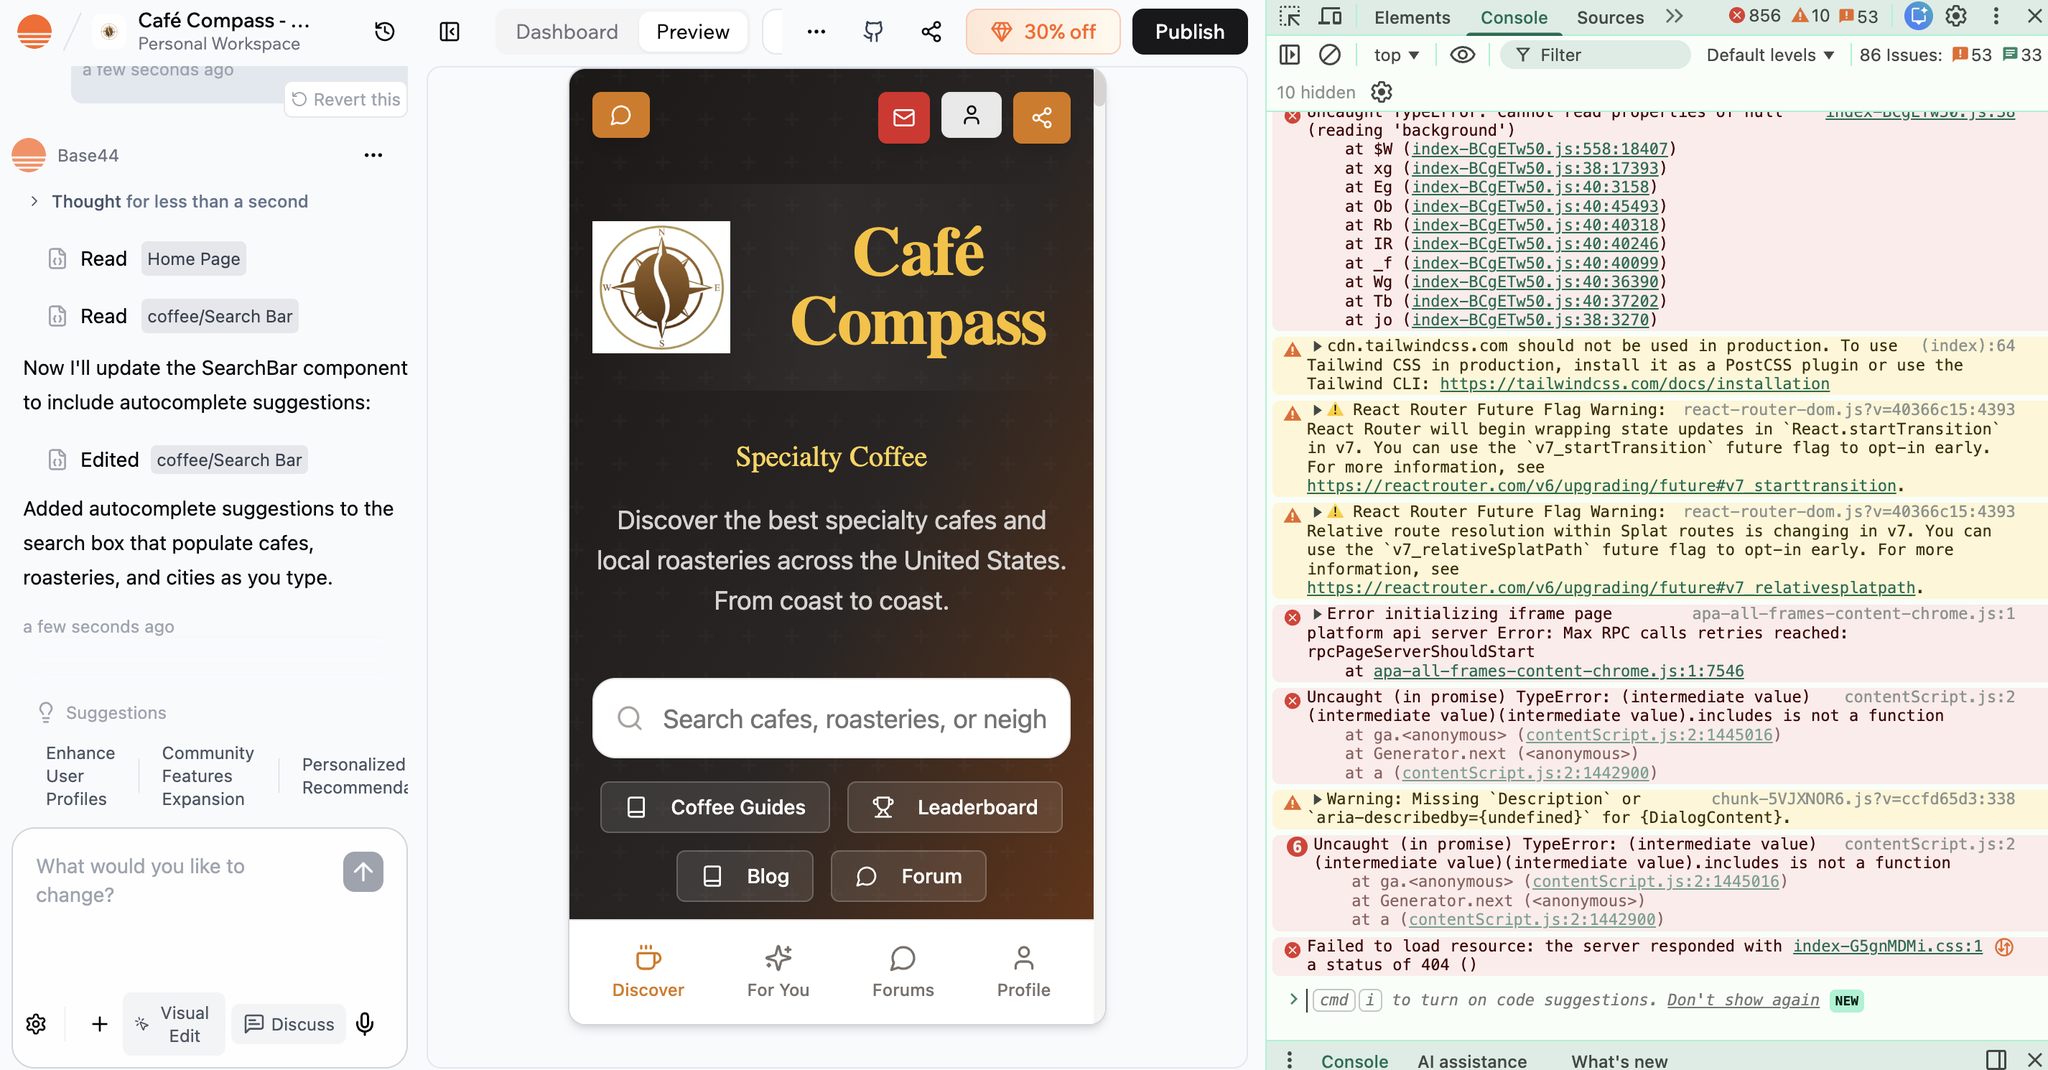Toggle the DevTools device toolbar icon
This screenshot has width=2048, height=1070.
[x=1330, y=16]
